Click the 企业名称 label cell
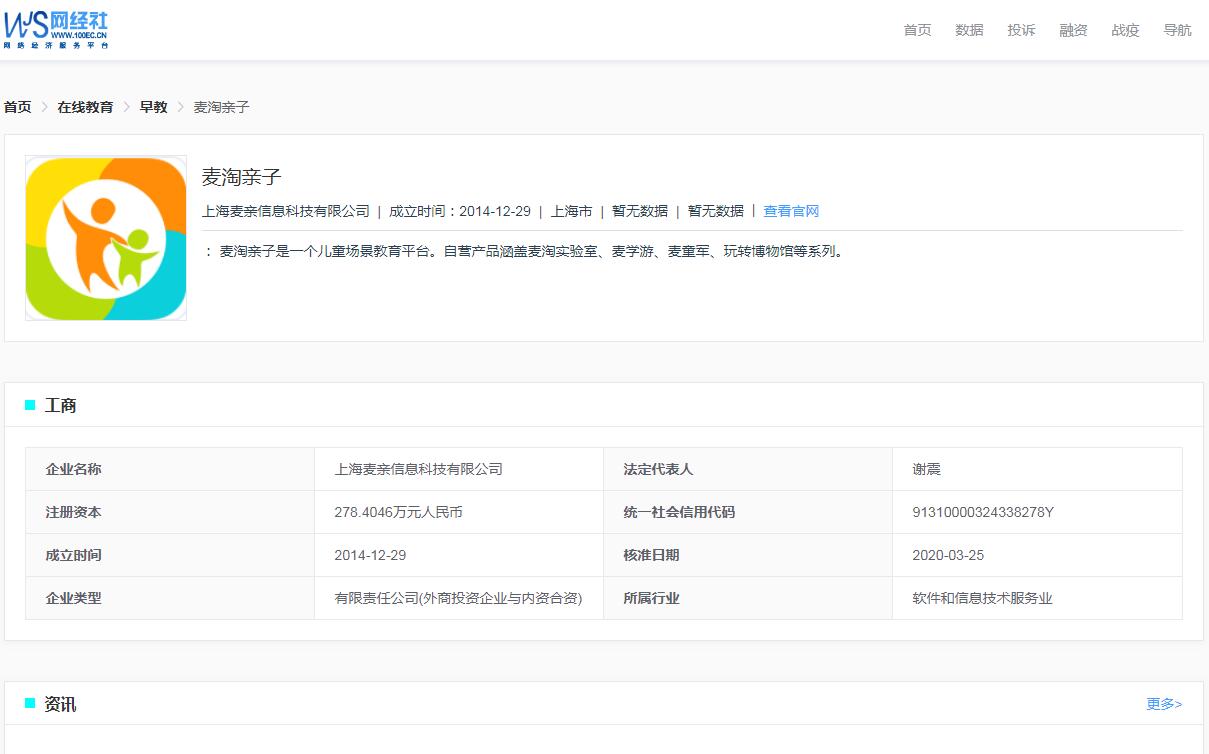 170,469
